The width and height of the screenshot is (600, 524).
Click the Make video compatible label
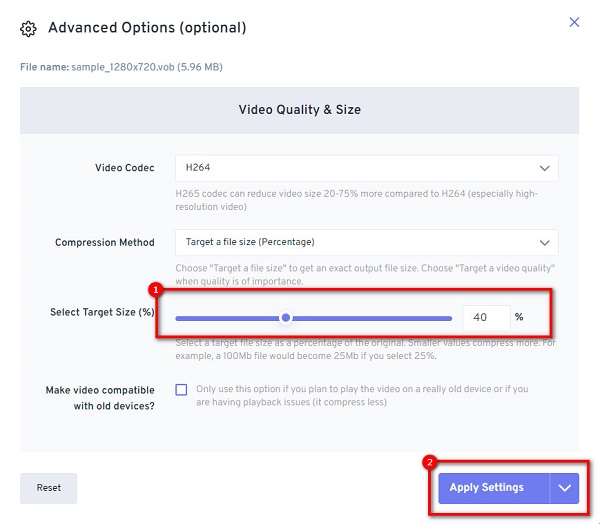pyautogui.click(x=100, y=398)
